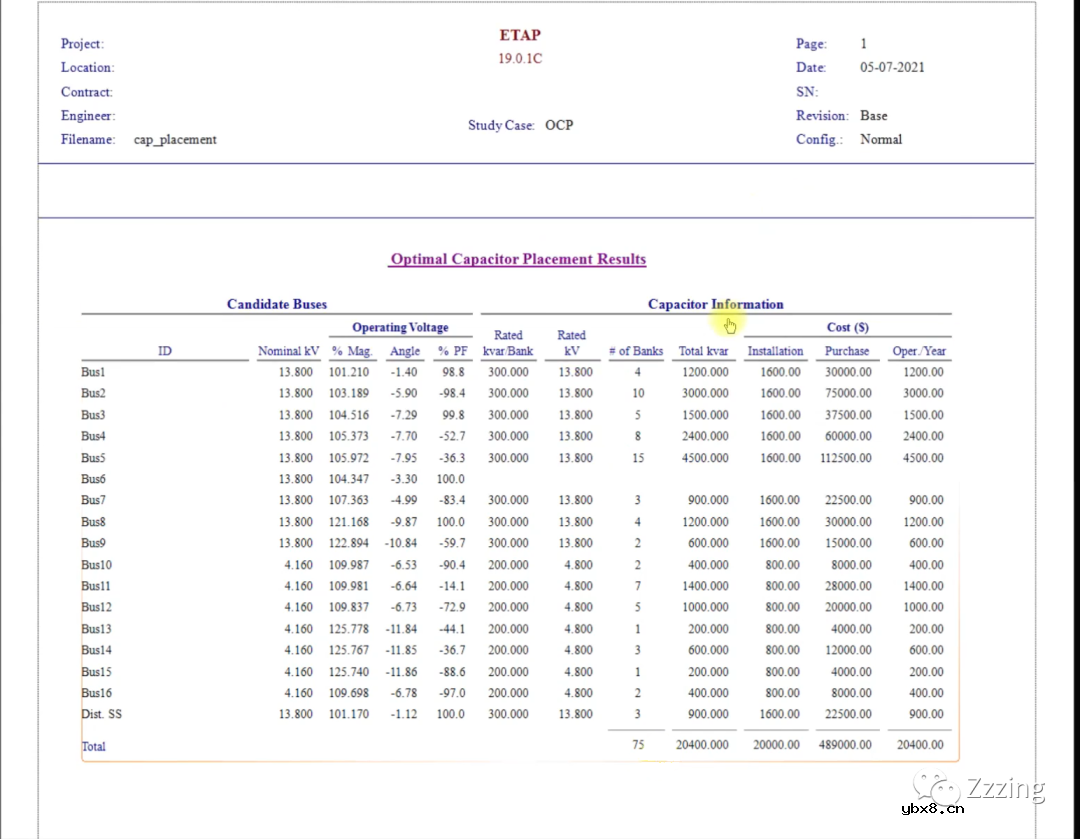This screenshot has height=839, width=1080.
Task: Select the Capacitor Information column group header
Action: 715,304
